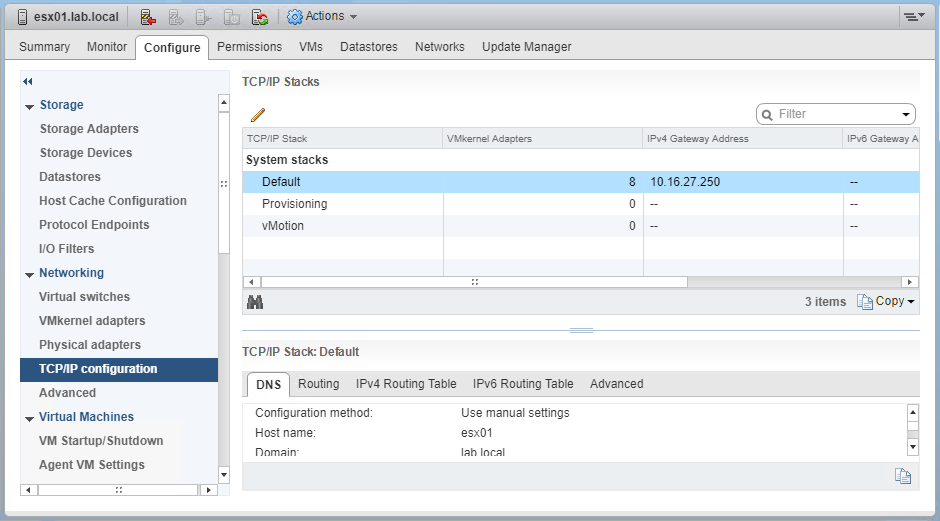
Task: Click the reboot host icon with green arrows
Action: click(x=259, y=17)
